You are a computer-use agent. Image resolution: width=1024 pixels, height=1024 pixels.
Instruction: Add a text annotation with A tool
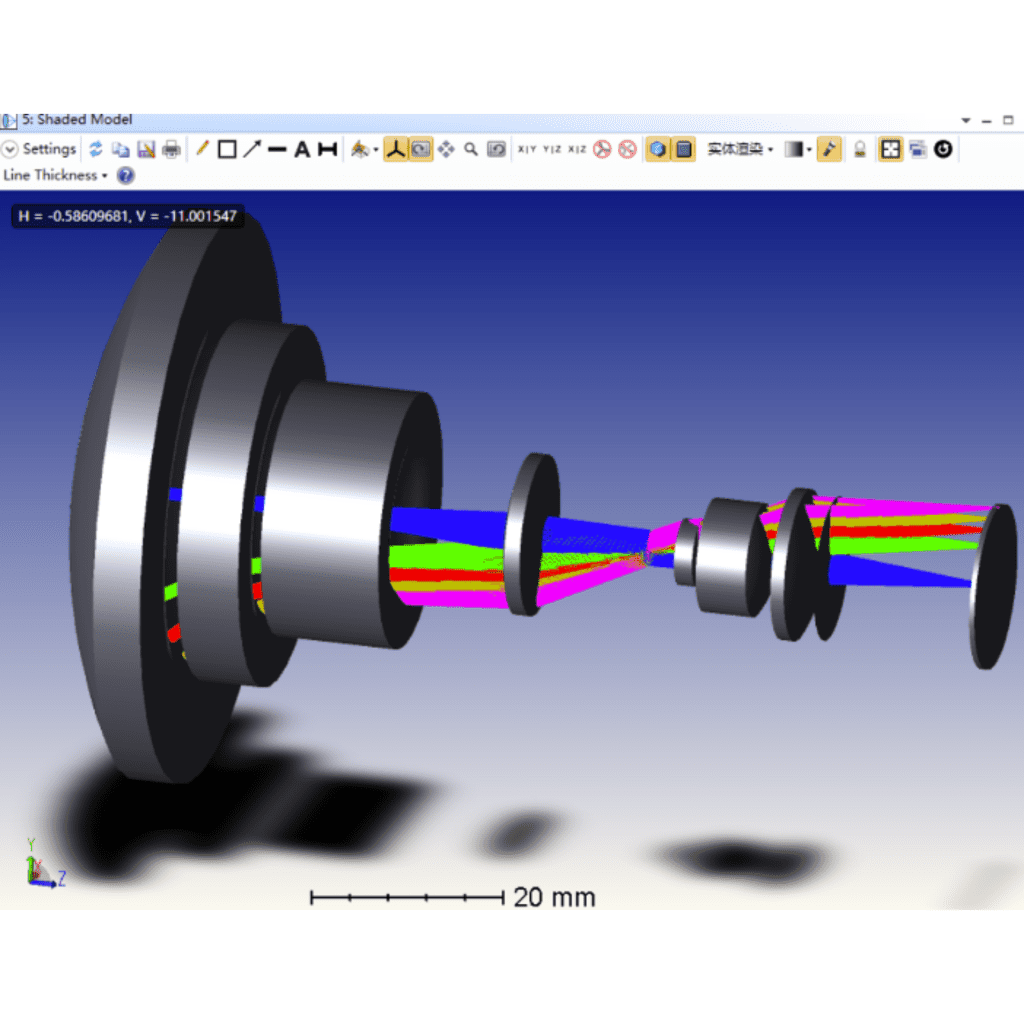tap(301, 150)
